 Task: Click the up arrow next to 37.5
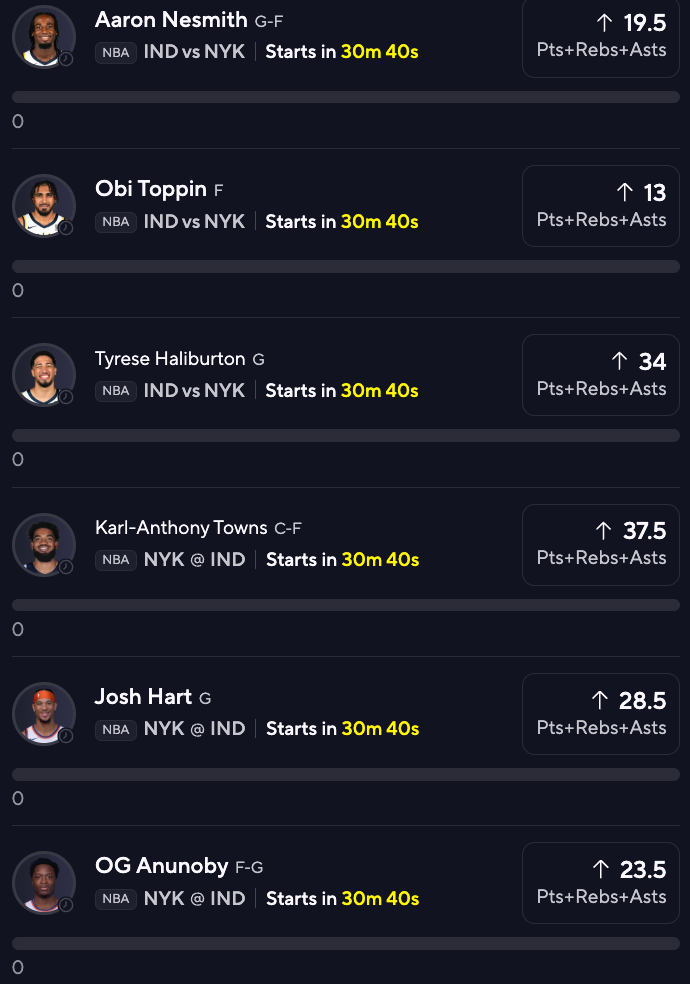click(603, 531)
